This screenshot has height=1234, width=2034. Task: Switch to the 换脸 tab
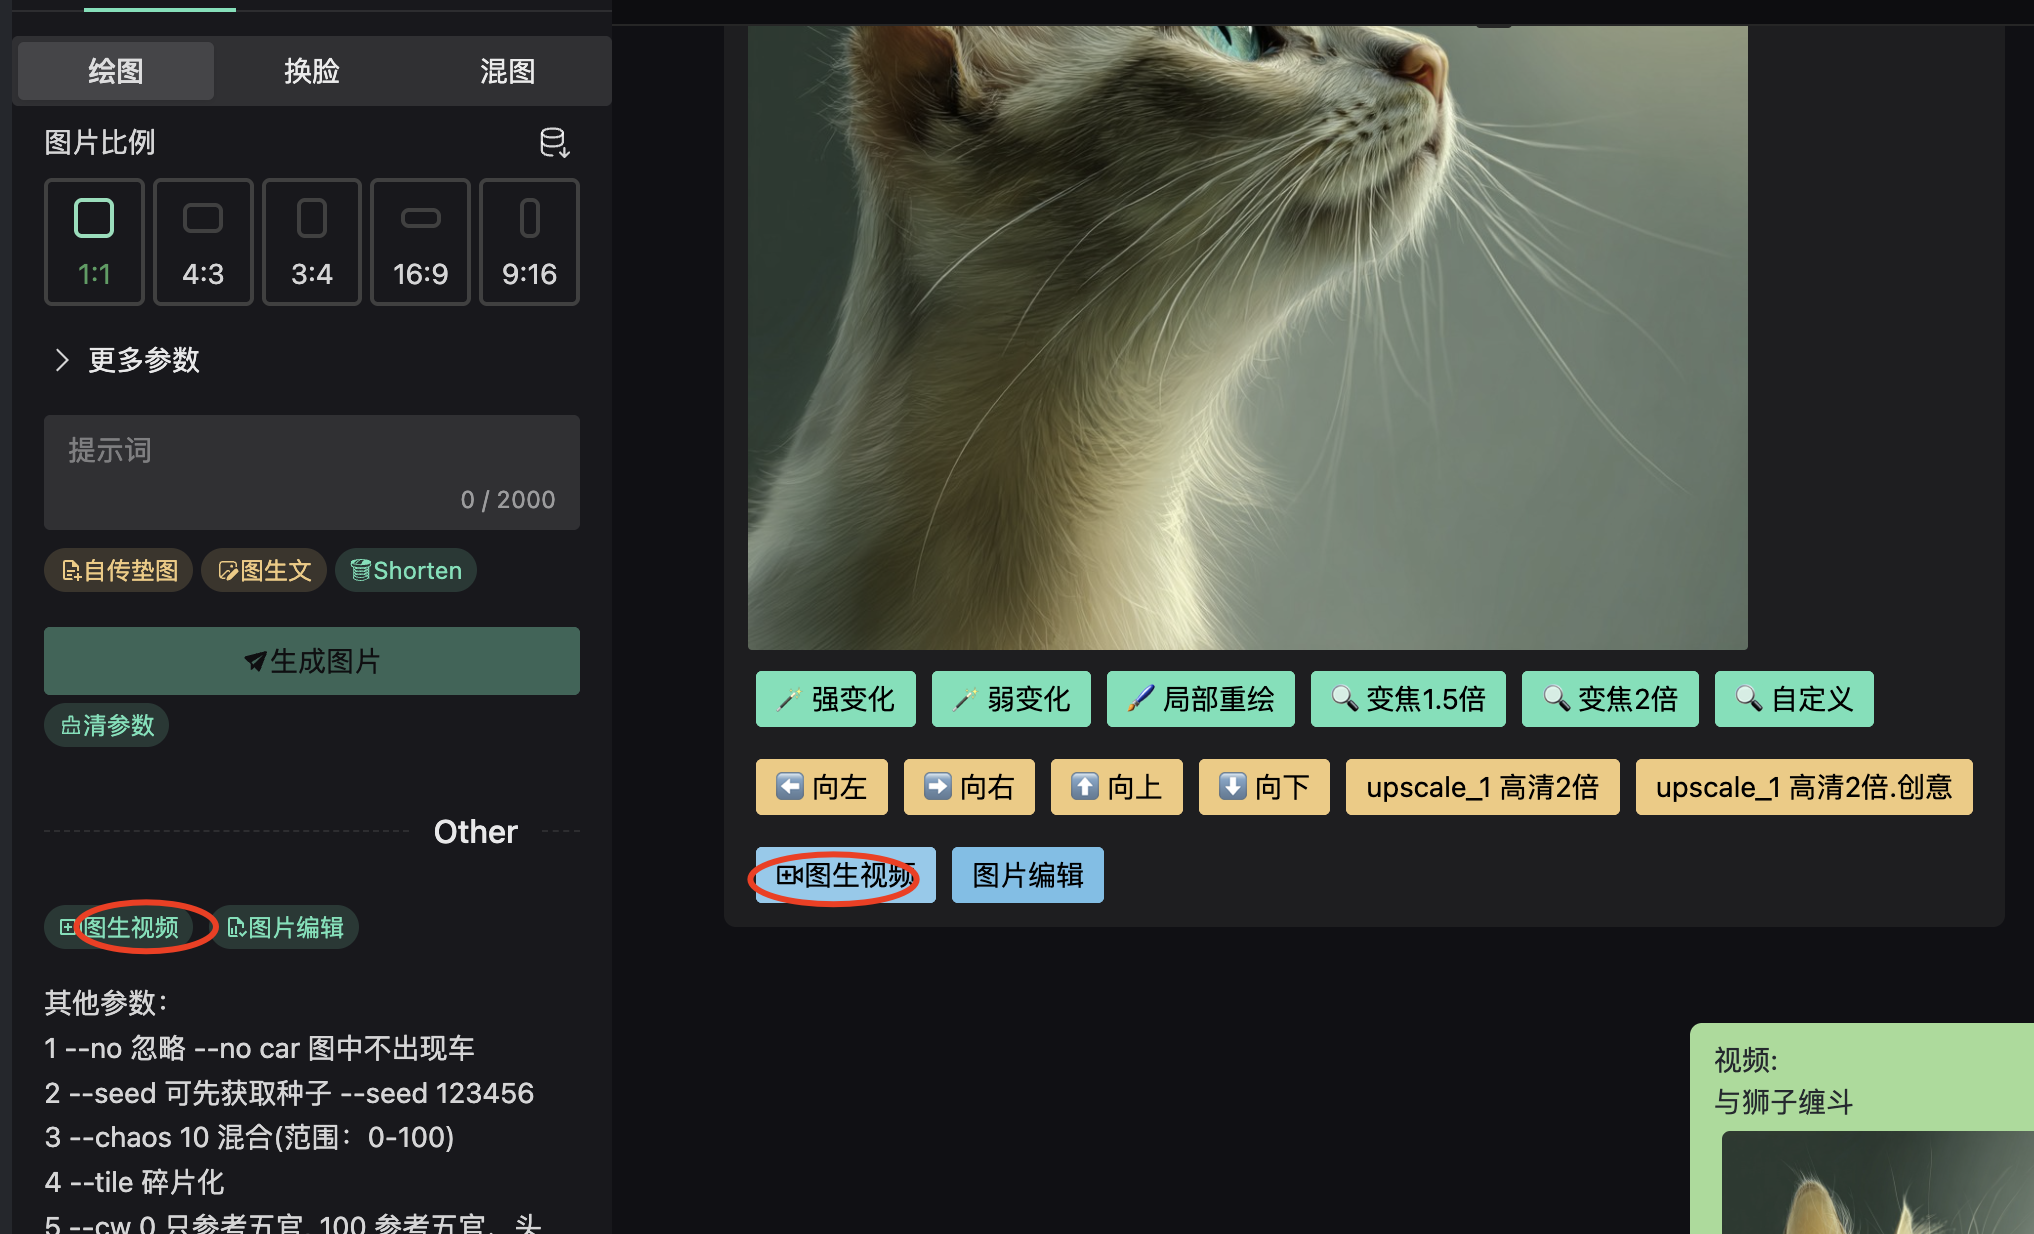(311, 71)
